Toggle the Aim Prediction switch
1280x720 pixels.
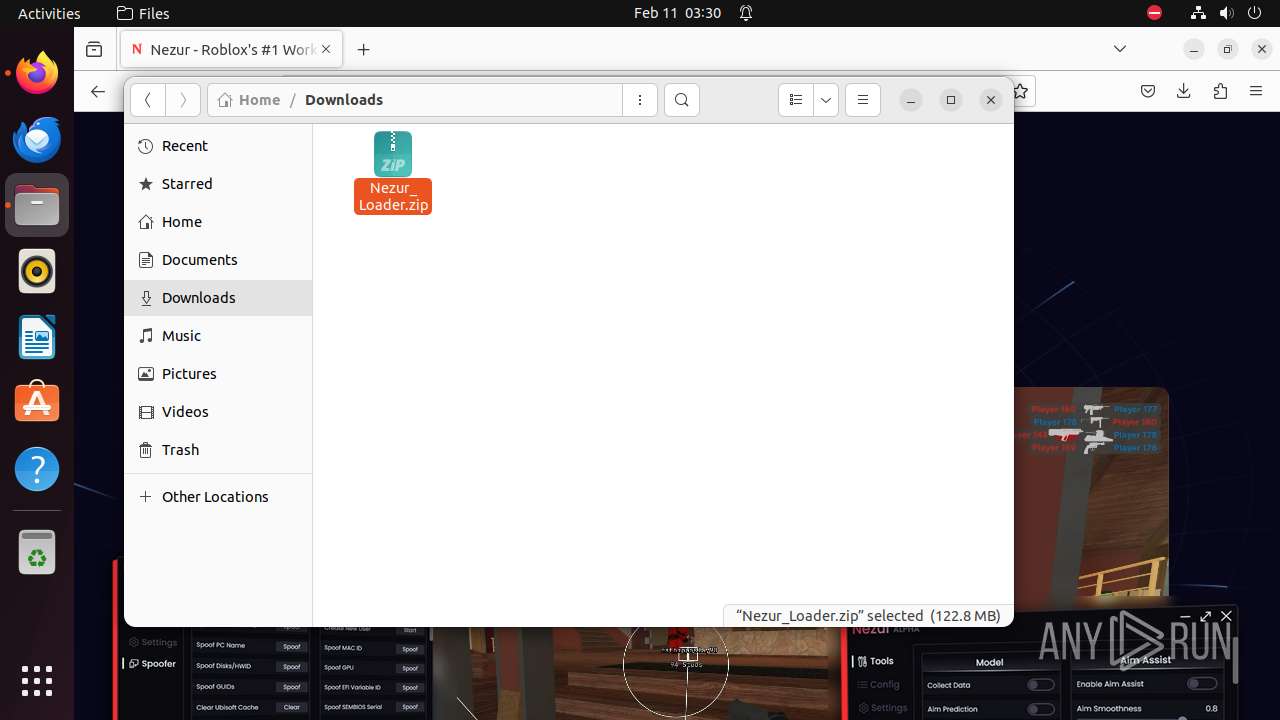tap(1041, 709)
